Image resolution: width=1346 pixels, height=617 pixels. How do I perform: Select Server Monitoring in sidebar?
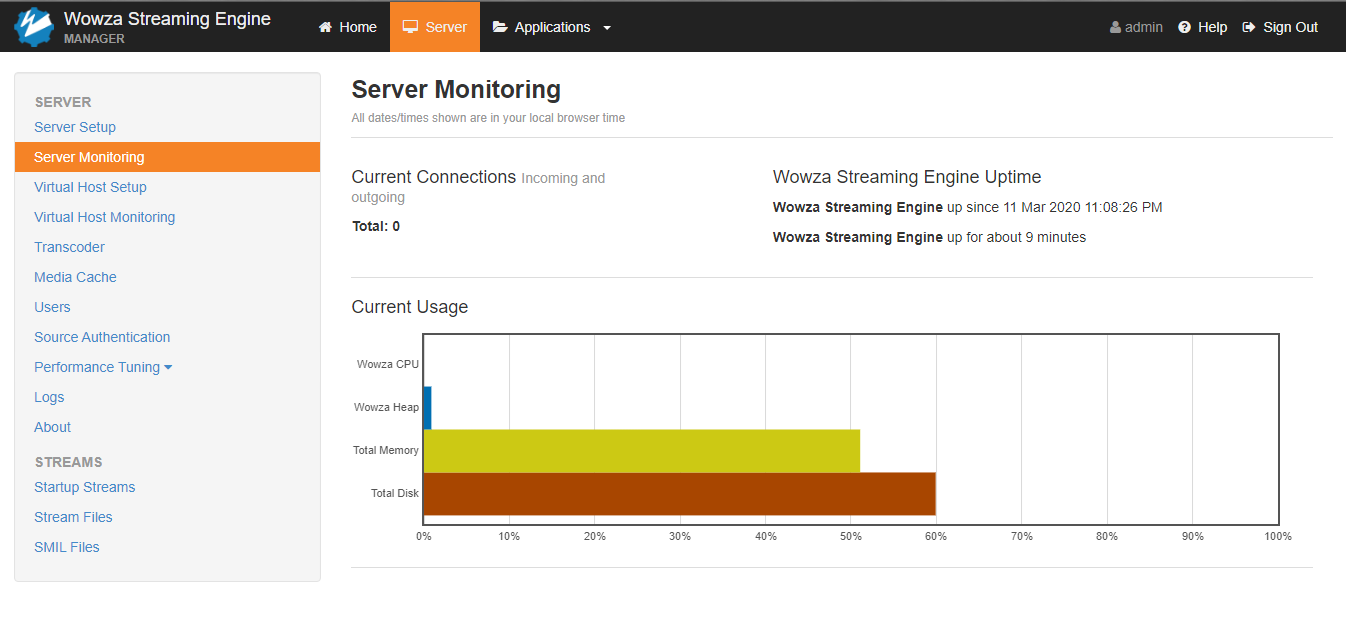(x=167, y=157)
